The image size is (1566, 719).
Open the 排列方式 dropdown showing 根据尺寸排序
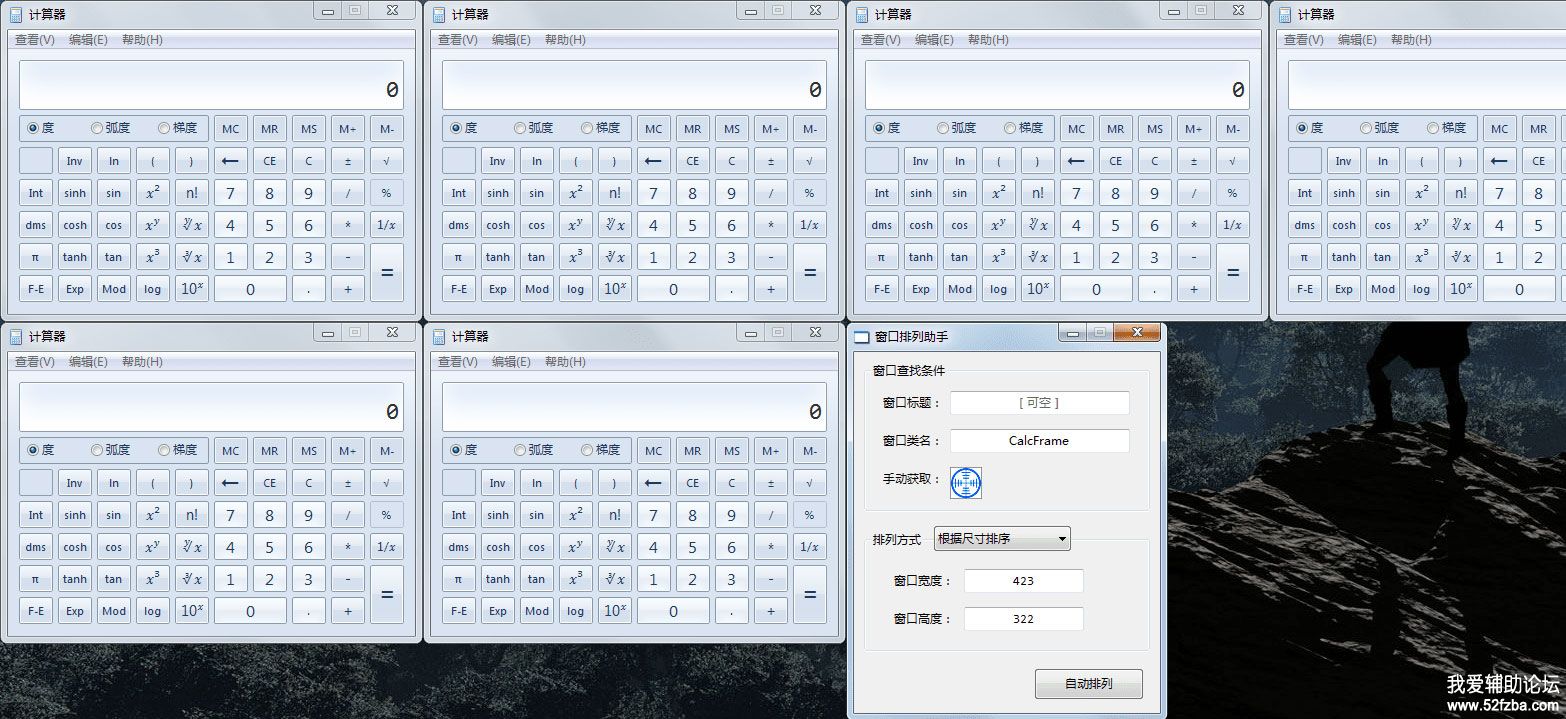coord(1002,538)
